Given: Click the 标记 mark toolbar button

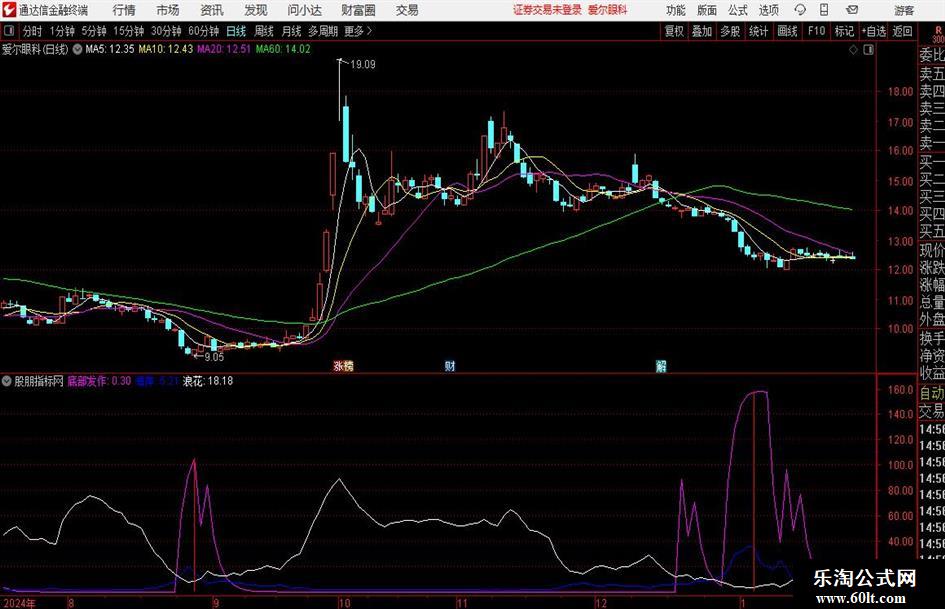Looking at the screenshot, I should point(844,31).
